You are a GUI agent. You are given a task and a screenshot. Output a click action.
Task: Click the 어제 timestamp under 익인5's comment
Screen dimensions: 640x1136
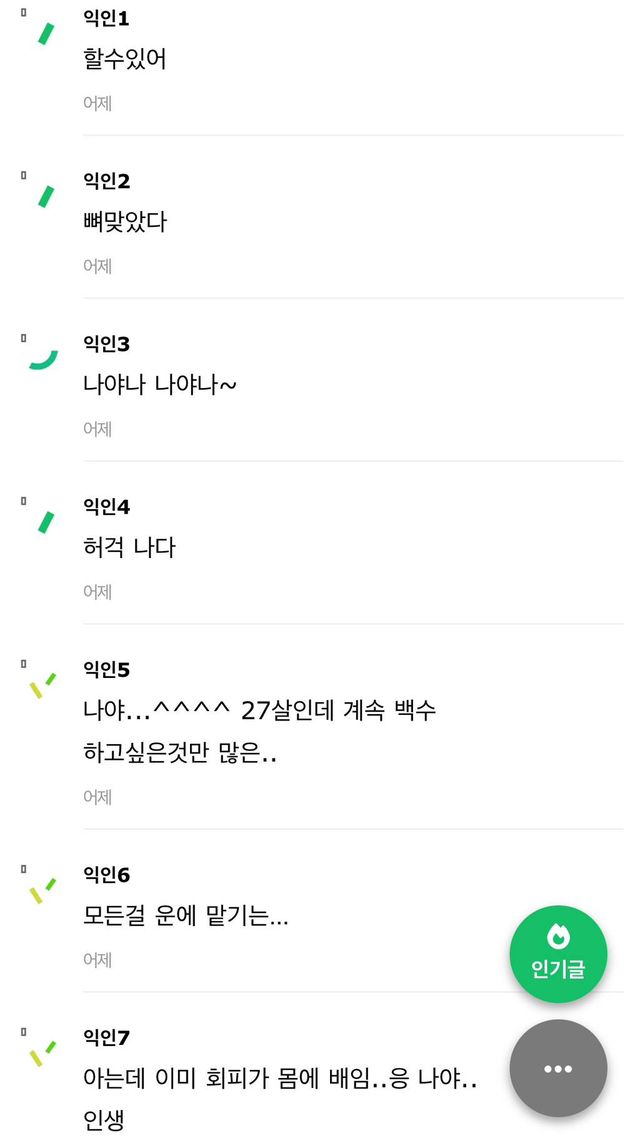tap(97, 796)
